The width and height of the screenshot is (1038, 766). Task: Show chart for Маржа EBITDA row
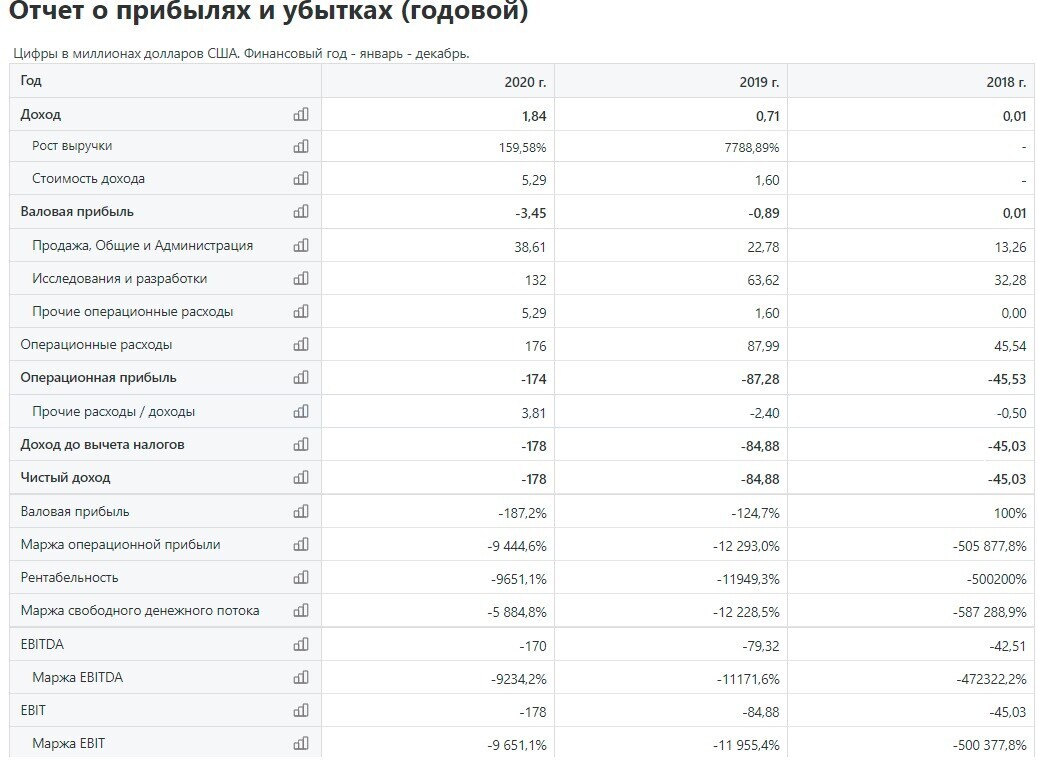click(x=301, y=677)
